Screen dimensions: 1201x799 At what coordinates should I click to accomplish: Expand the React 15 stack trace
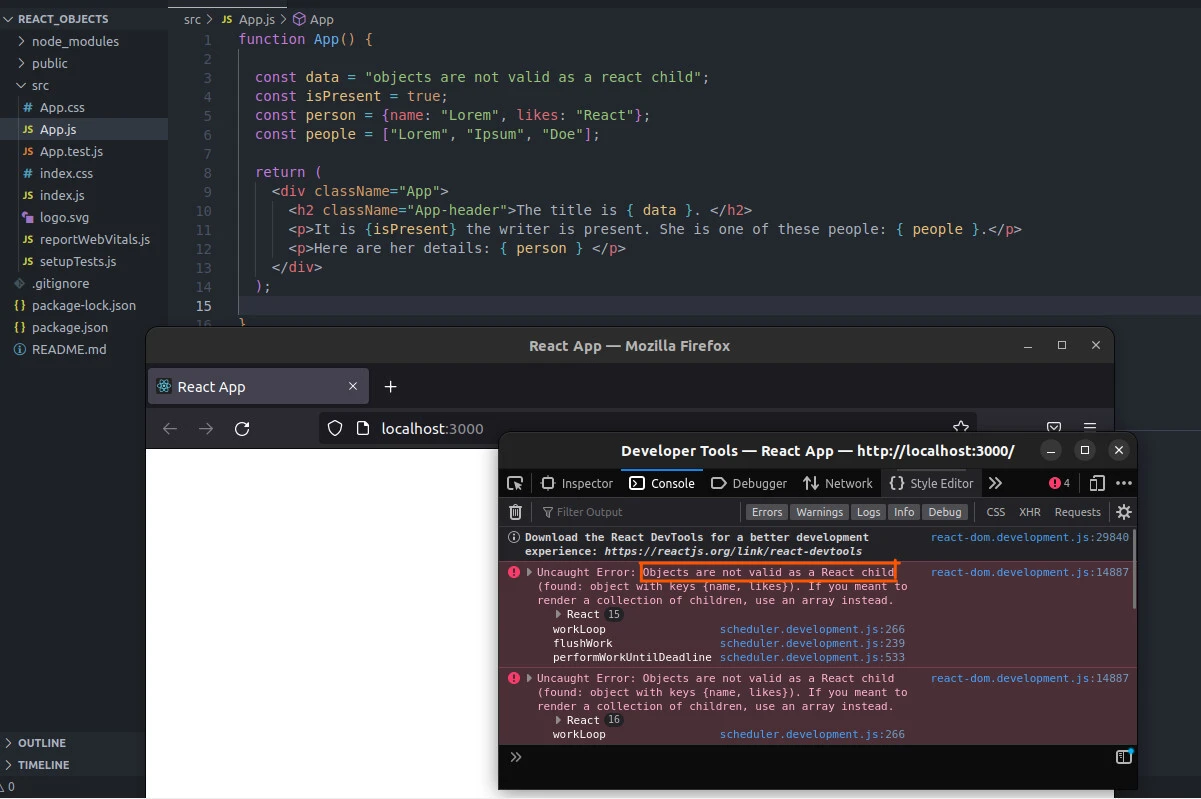pos(558,614)
